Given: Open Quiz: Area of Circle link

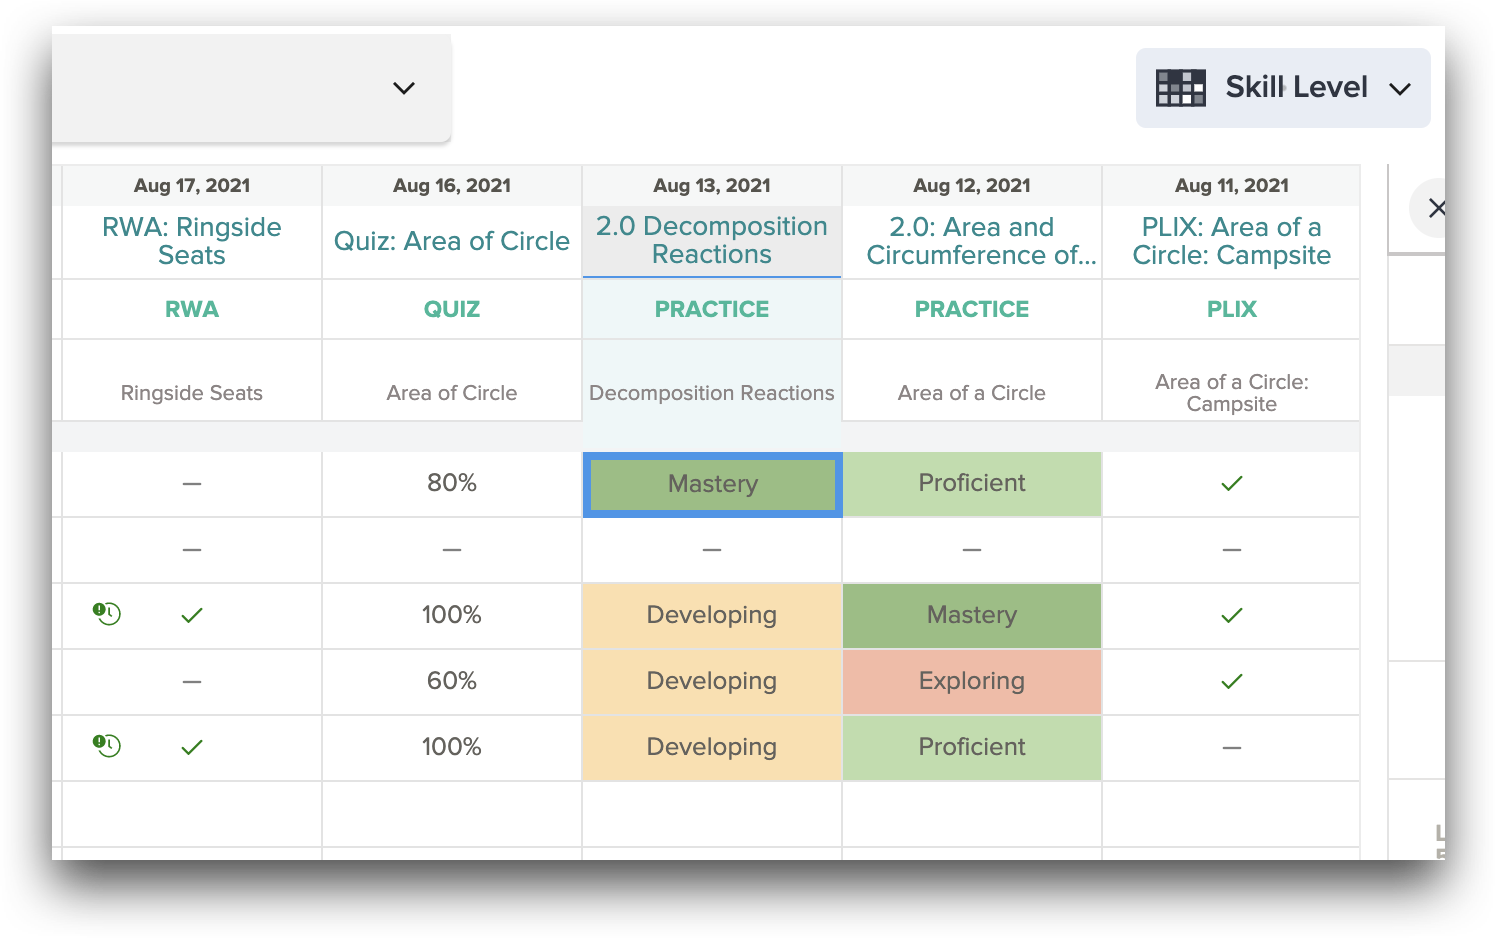Looking at the screenshot, I should [x=452, y=241].
